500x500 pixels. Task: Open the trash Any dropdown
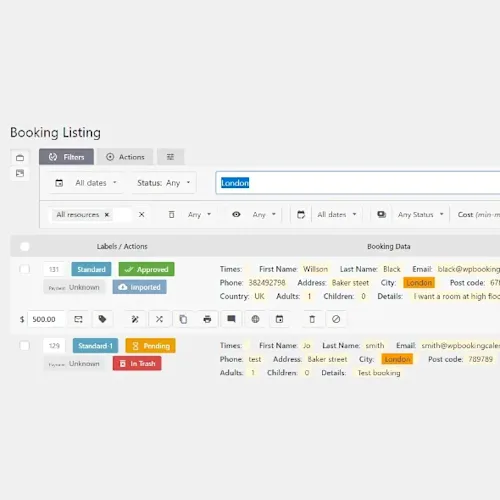coord(199,215)
